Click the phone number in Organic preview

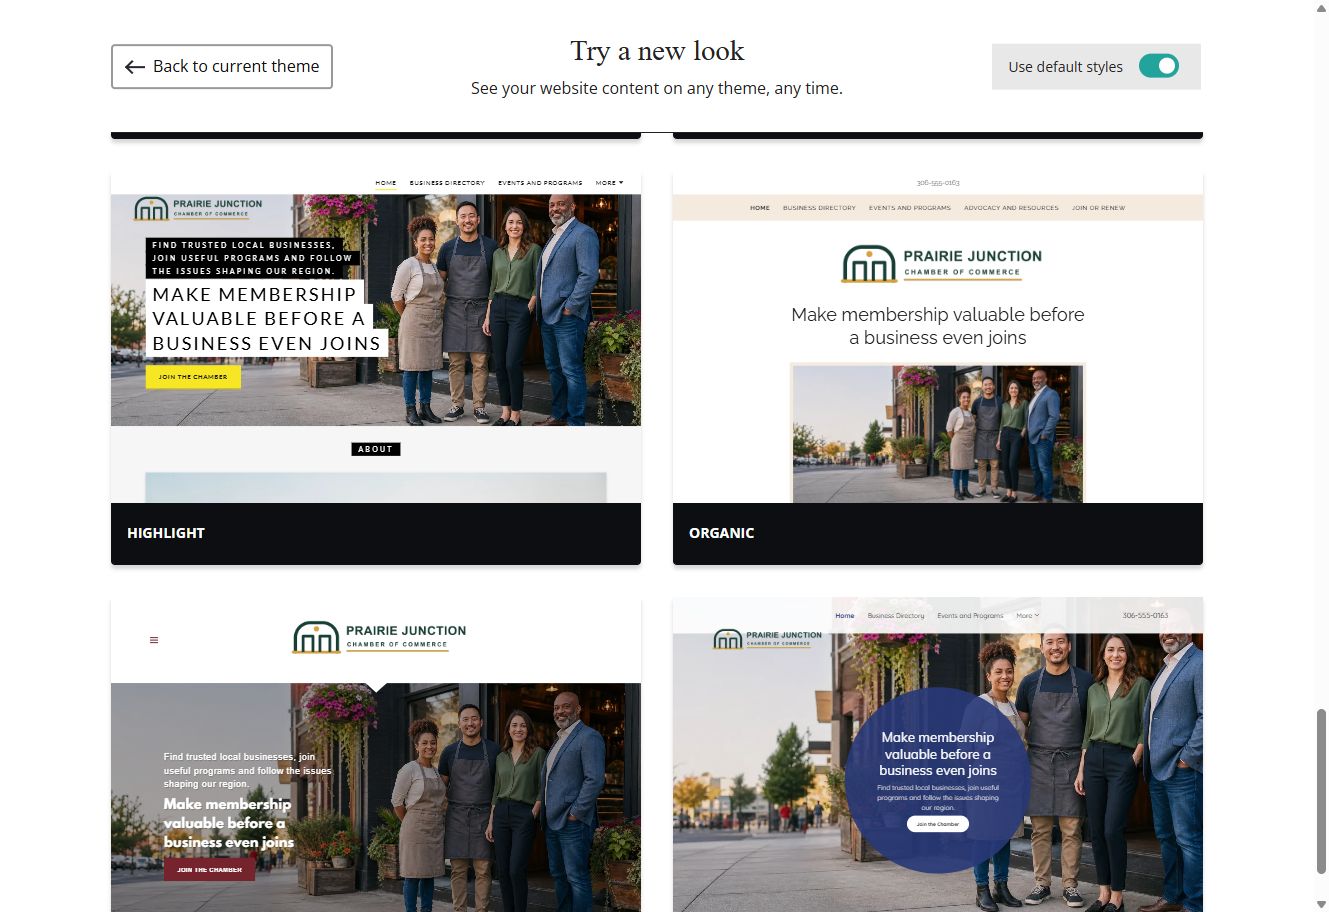[x=938, y=183]
